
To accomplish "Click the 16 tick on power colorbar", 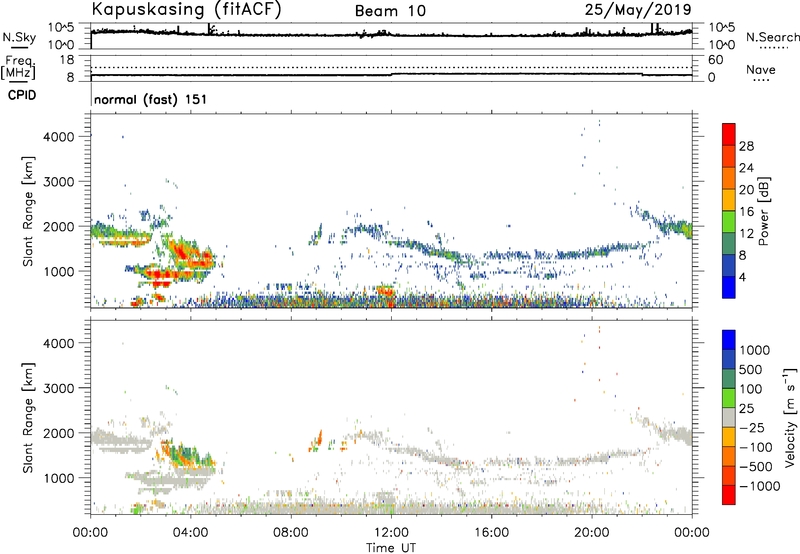I will (746, 212).
